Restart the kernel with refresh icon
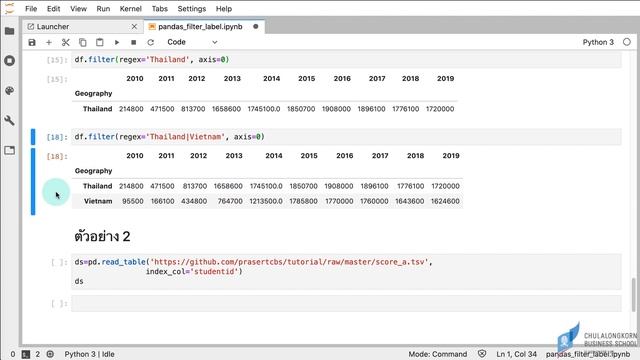The width and height of the screenshot is (640, 360). point(151,42)
